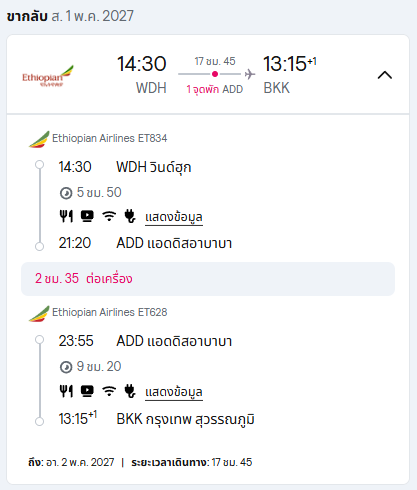Click entertainment screen icon for ET628
417x490 pixels.
pos(87,391)
